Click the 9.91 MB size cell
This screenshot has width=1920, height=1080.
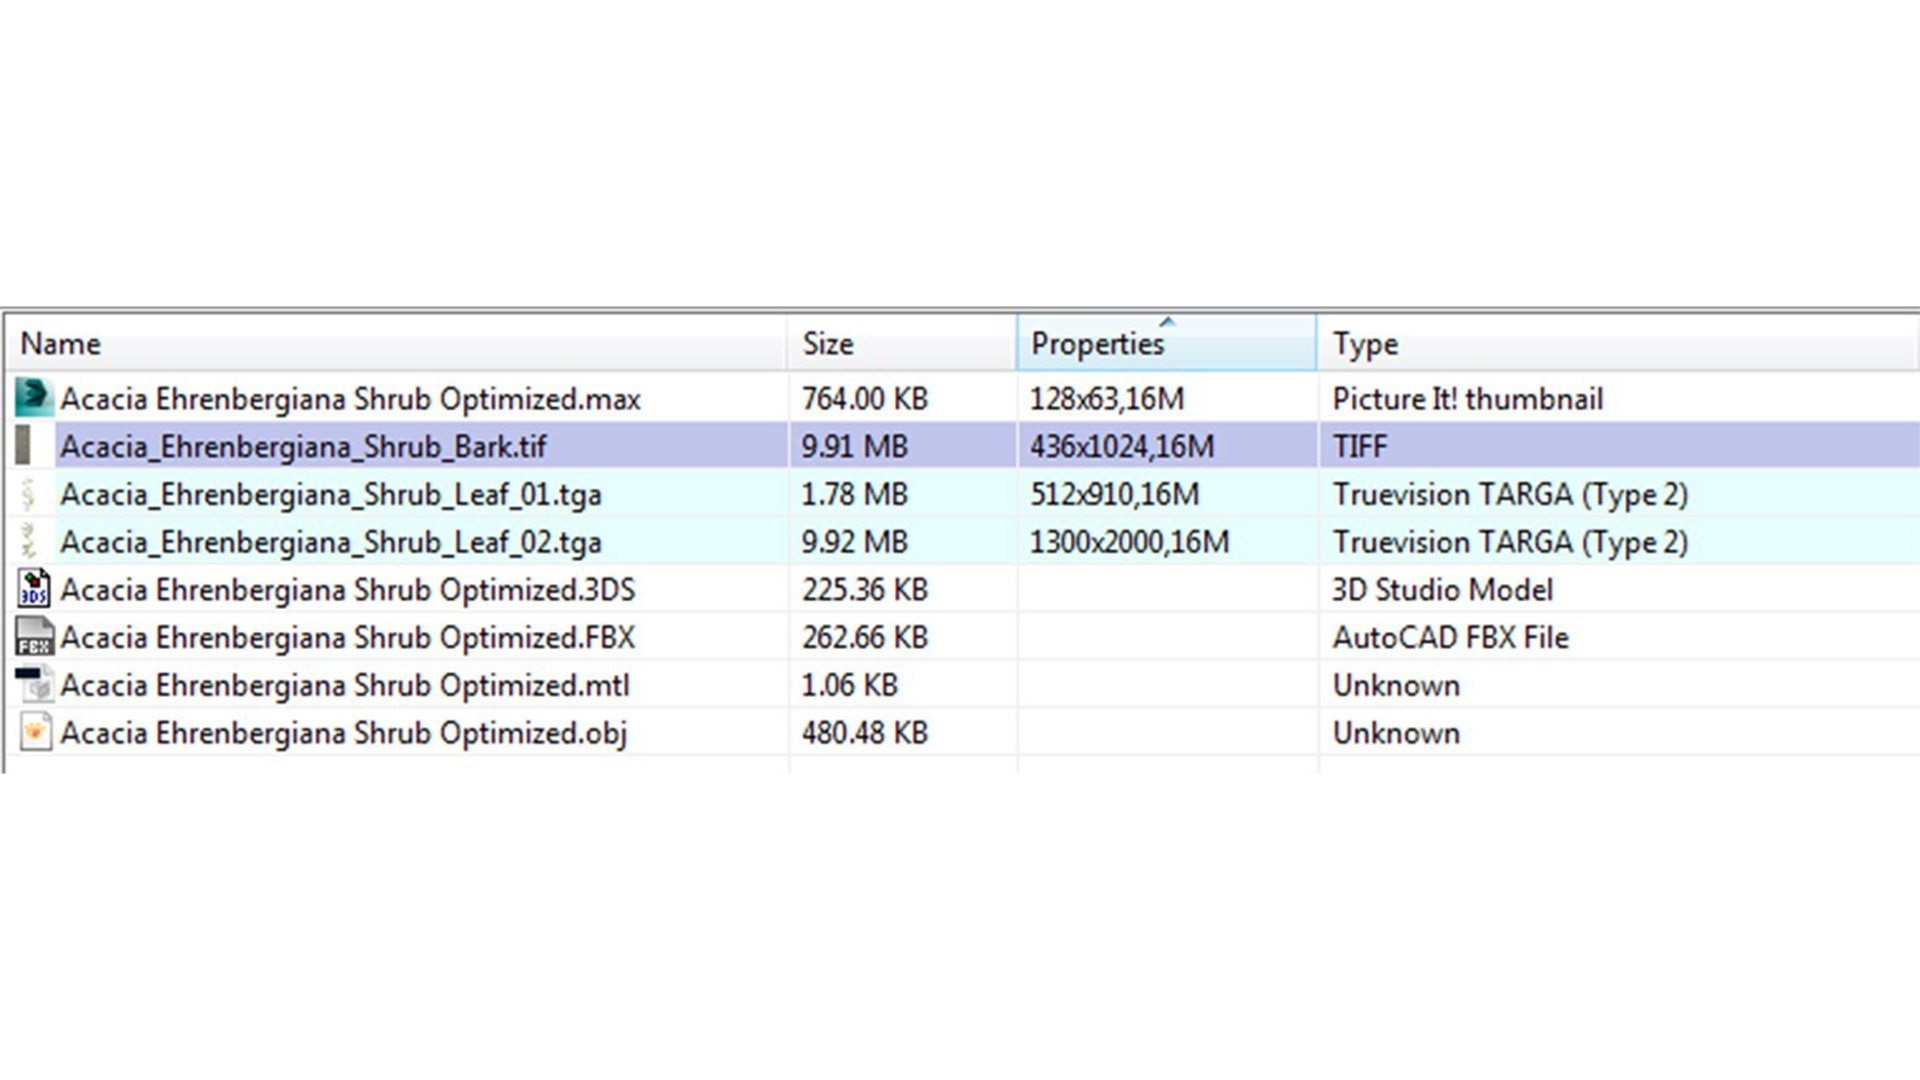(x=854, y=447)
